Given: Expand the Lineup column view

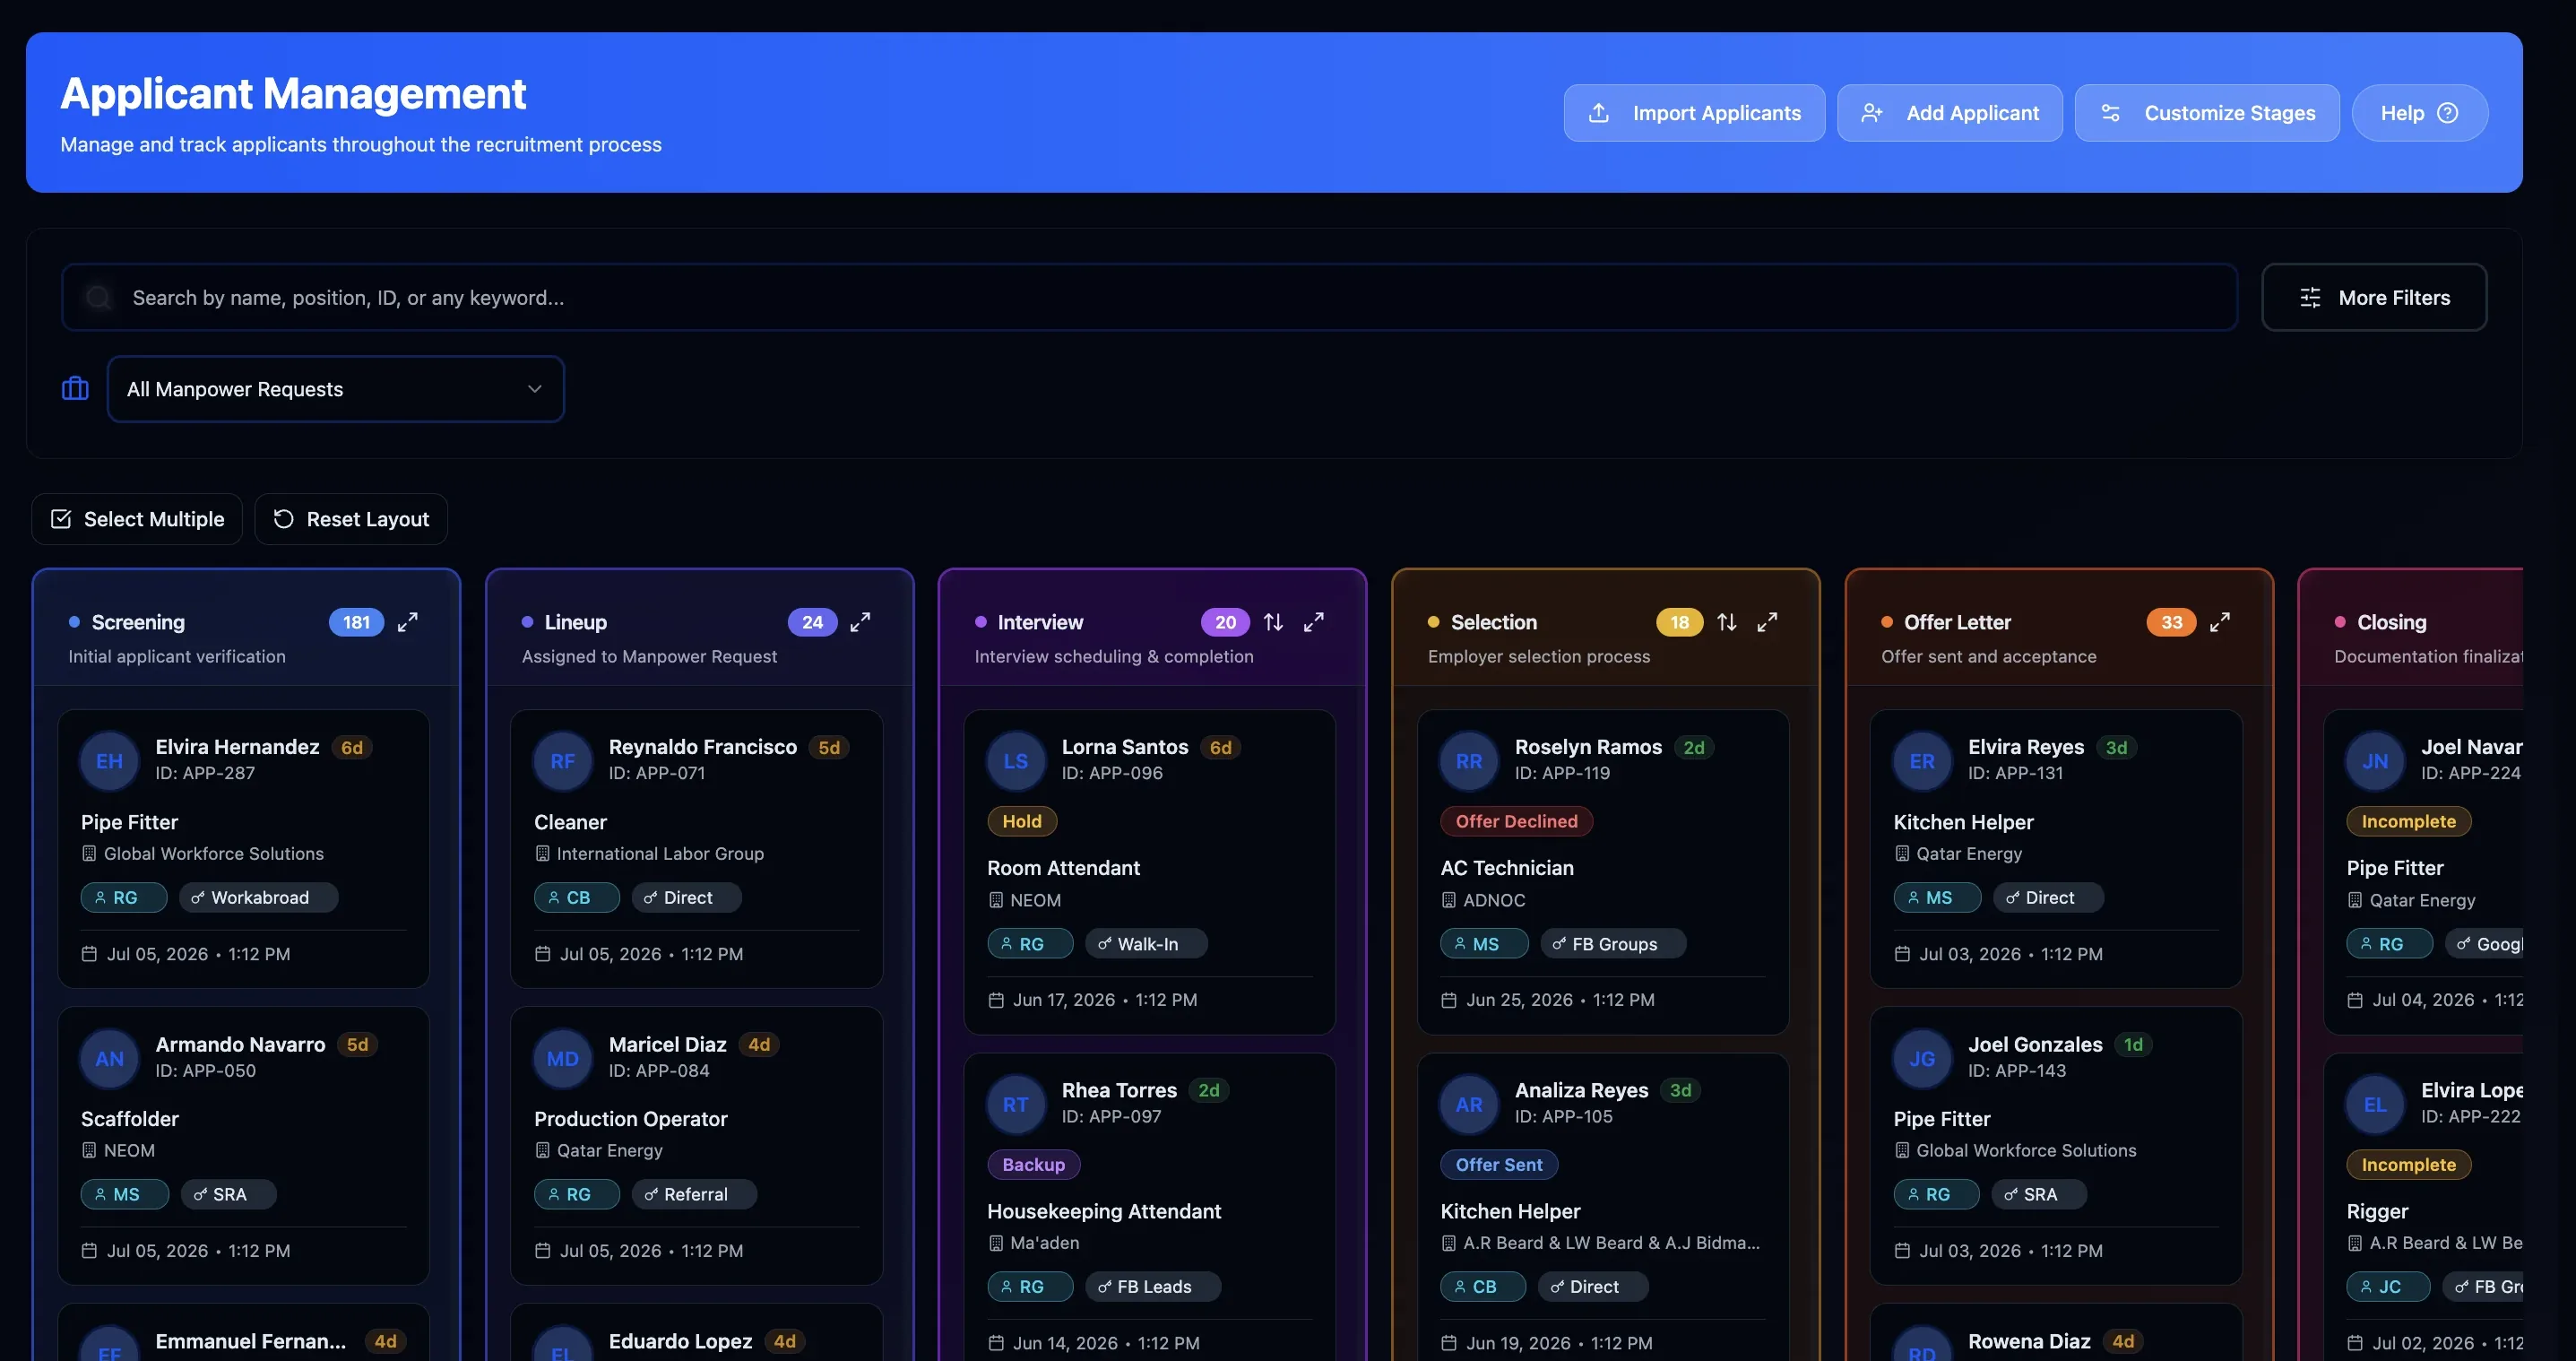Looking at the screenshot, I should point(860,622).
